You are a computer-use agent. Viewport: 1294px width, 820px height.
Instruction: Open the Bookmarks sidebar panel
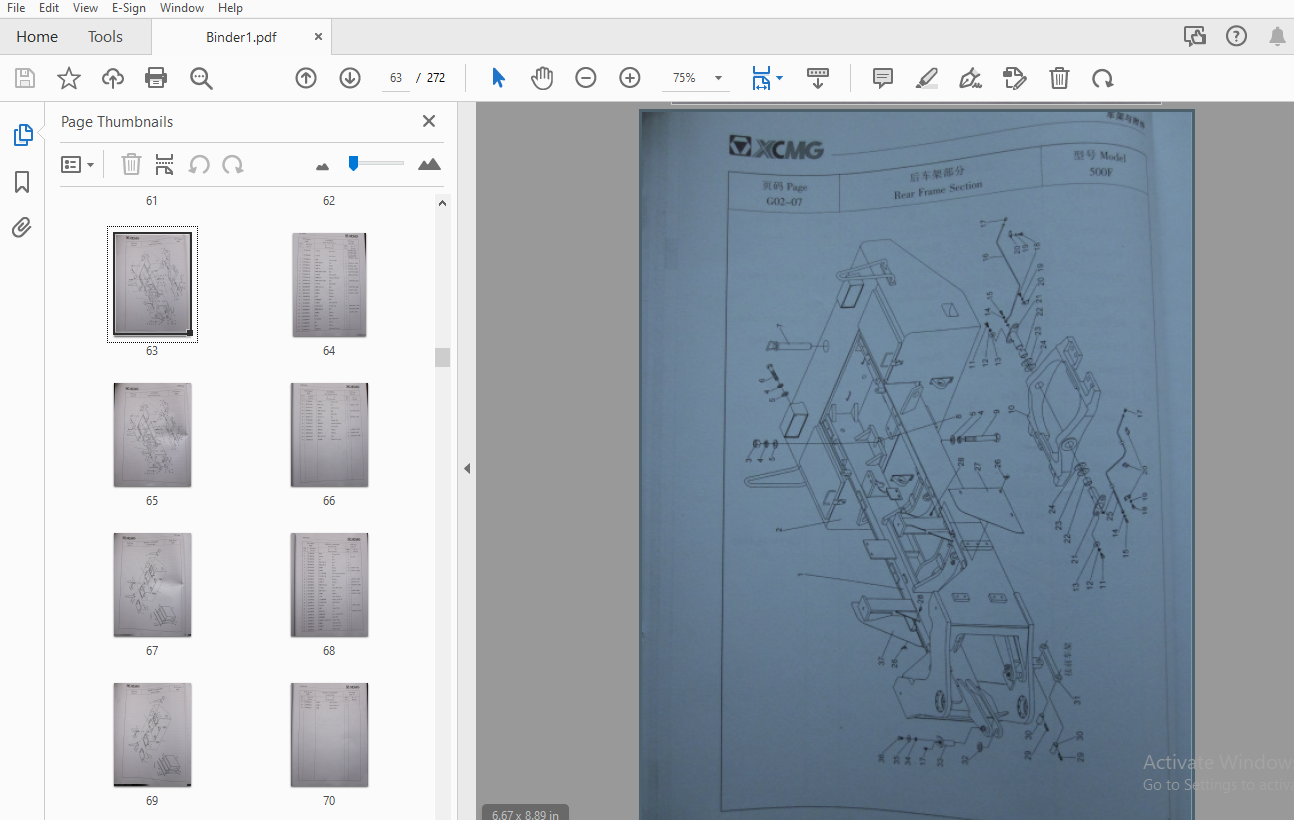(22, 182)
